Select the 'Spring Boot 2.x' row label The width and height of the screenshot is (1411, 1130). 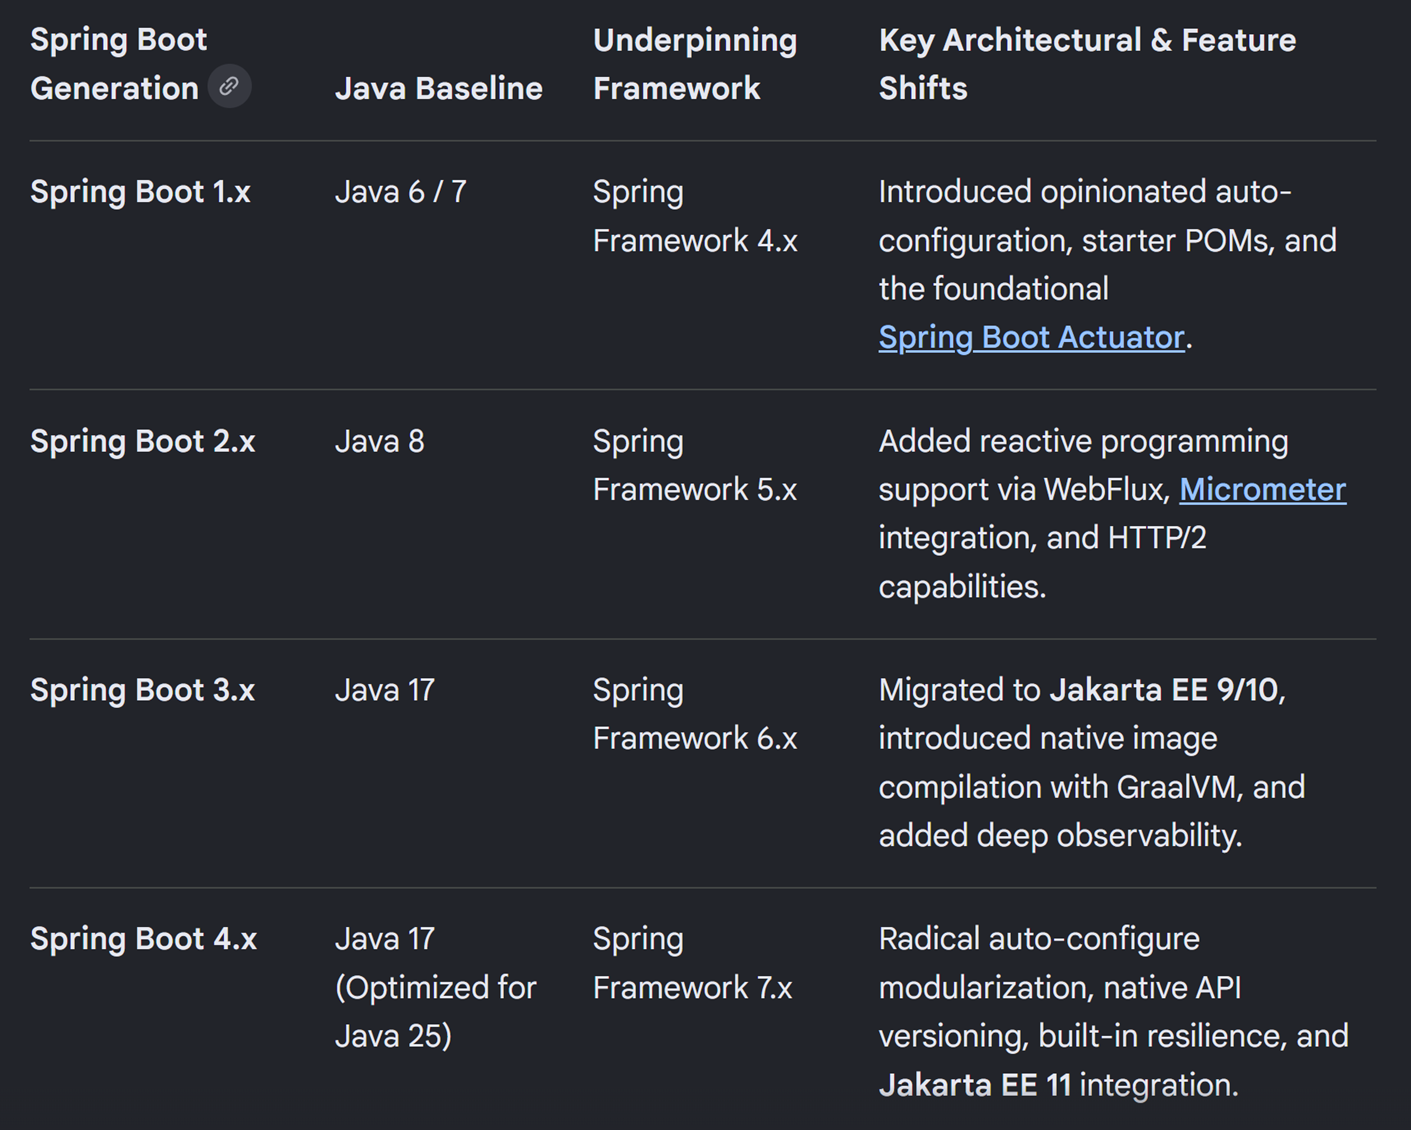(143, 441)
